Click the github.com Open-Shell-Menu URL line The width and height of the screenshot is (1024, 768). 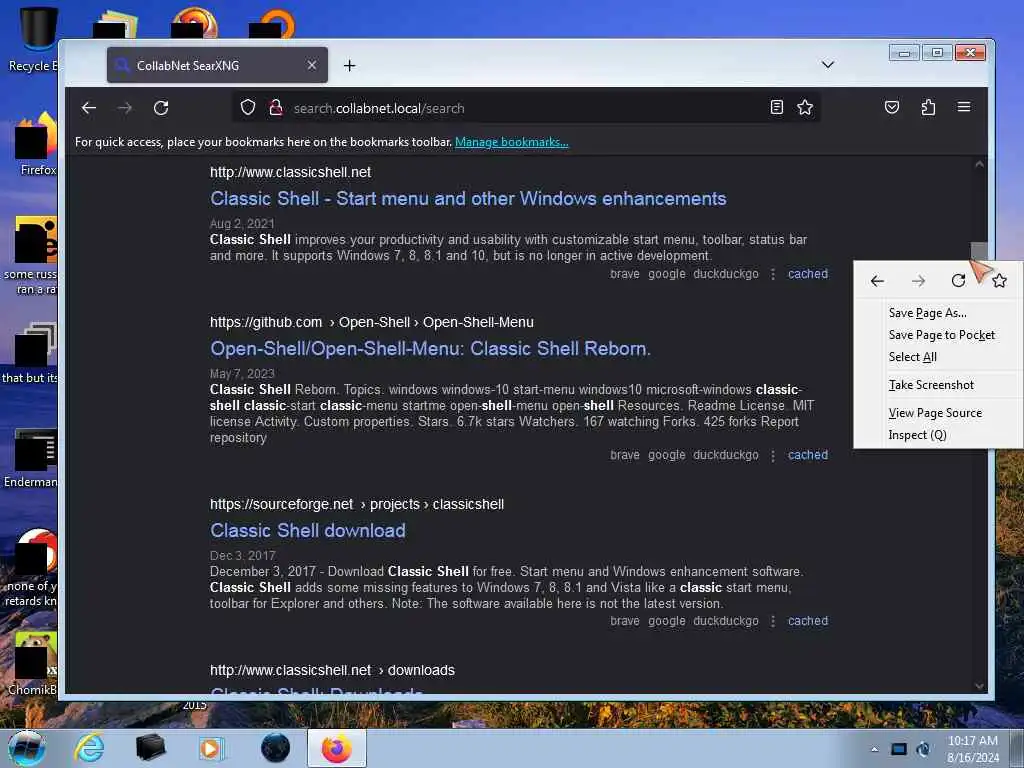pyautogui.click(x=372, y=323)
